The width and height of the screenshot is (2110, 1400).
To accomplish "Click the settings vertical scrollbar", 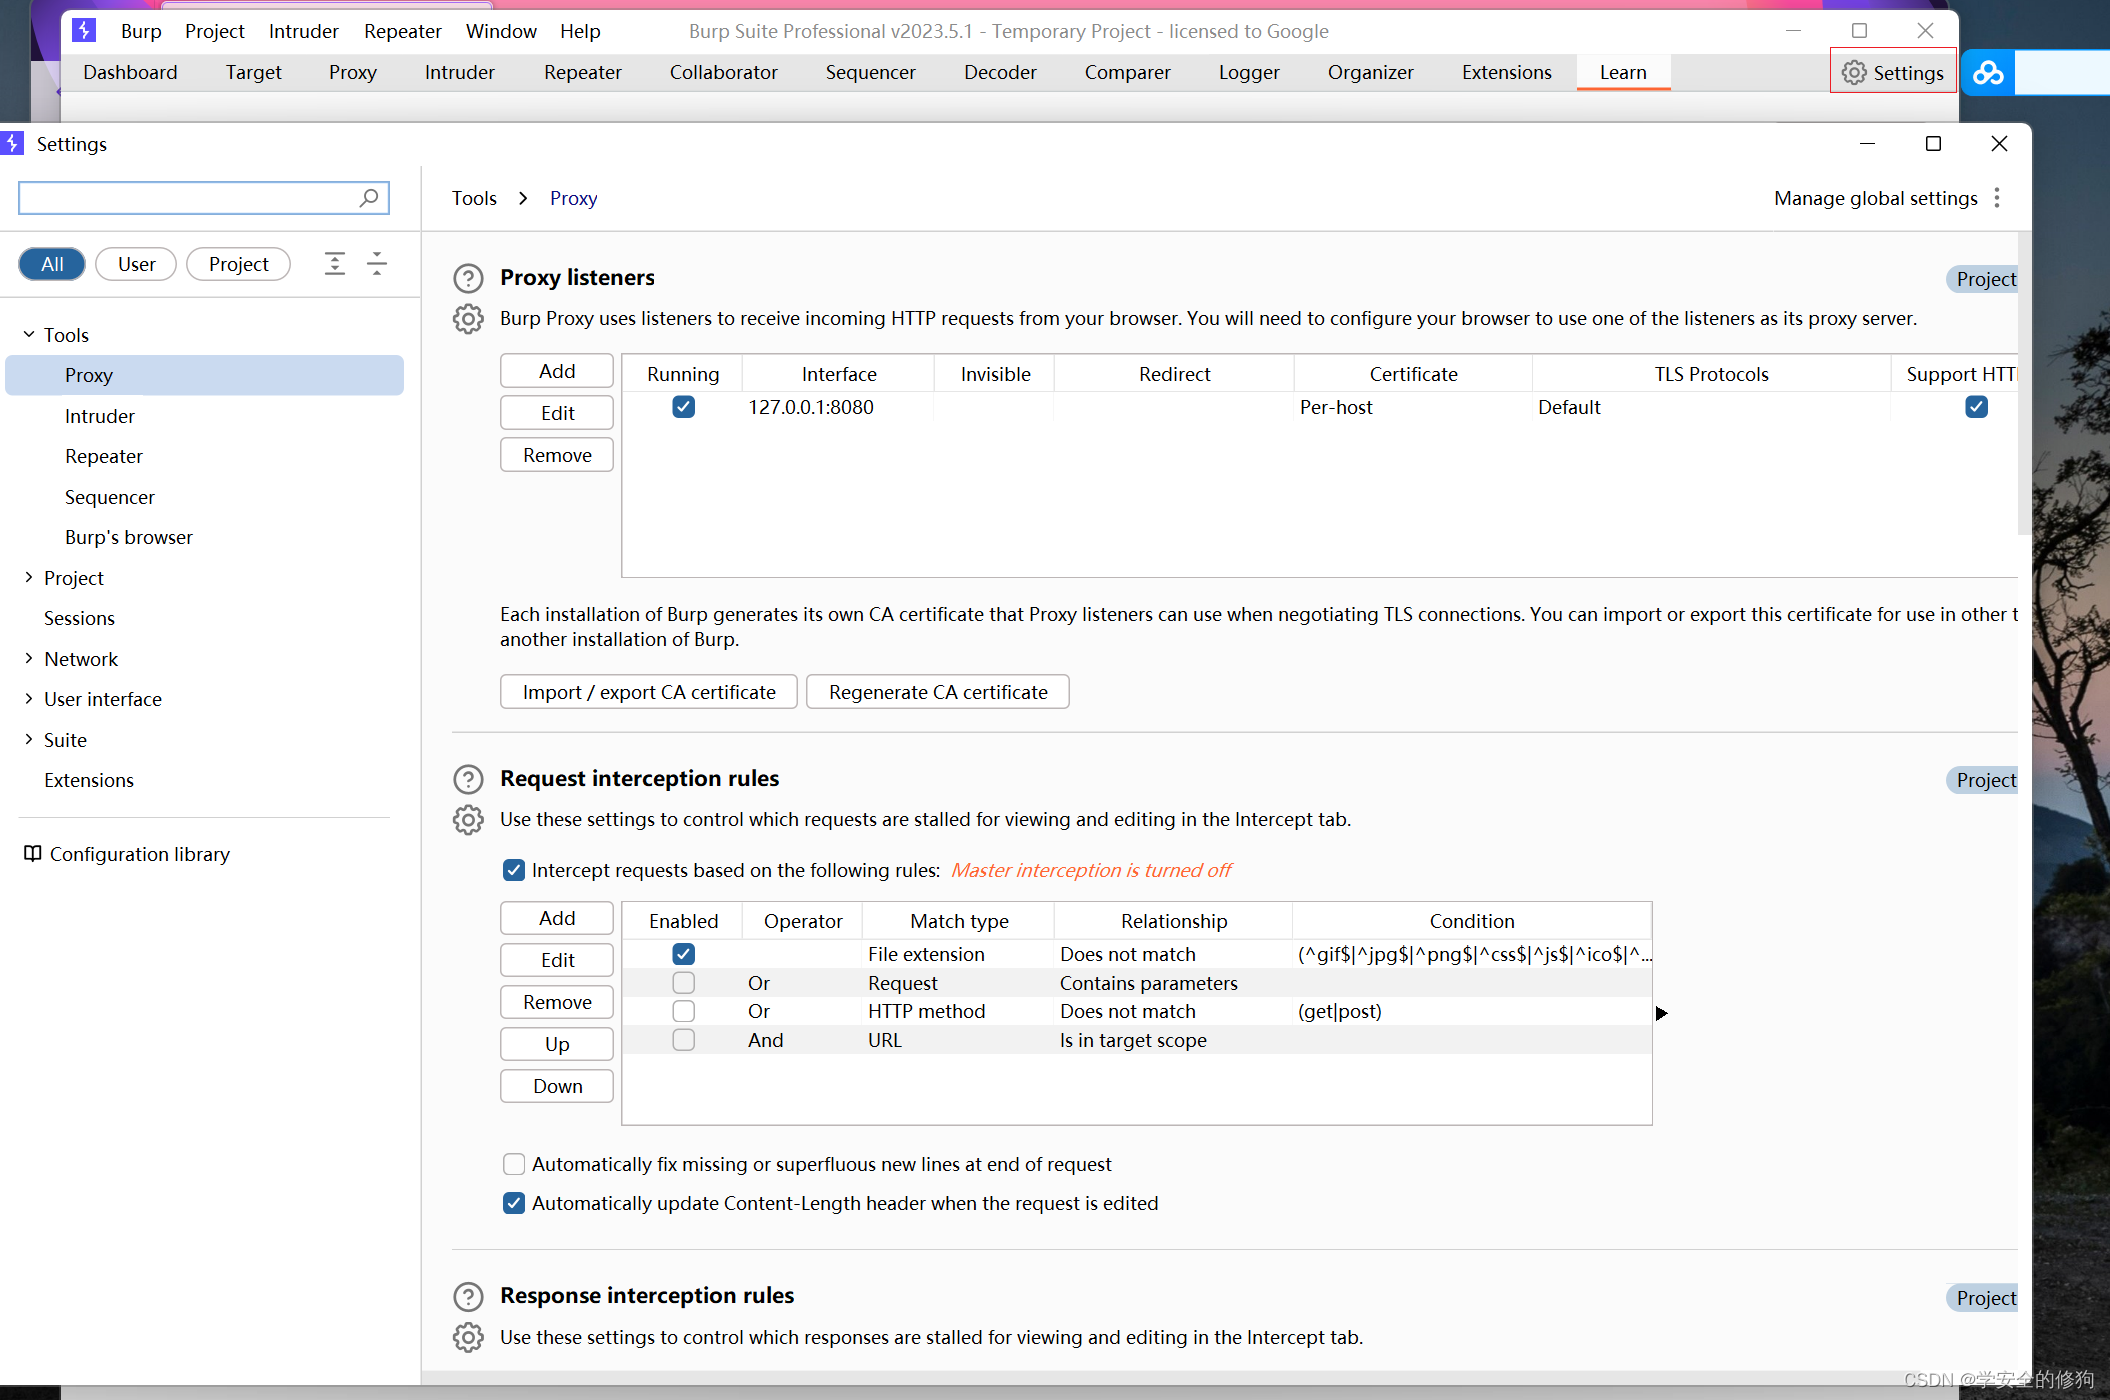I will pos(2024,385).
